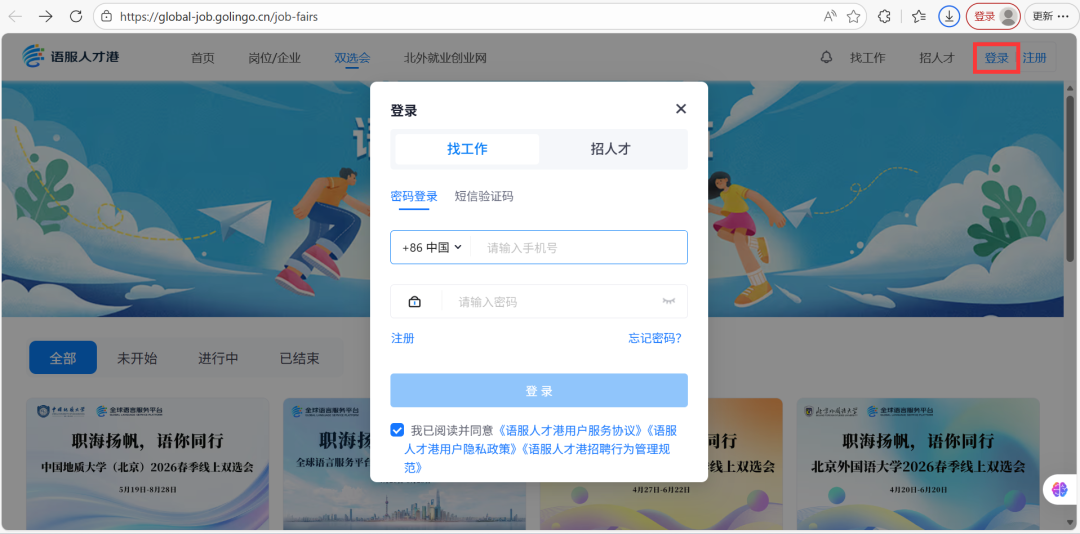Toggle password visibility eye icon
The image size is (1080, 534).
pyautogui.click(x=668, y=301)
